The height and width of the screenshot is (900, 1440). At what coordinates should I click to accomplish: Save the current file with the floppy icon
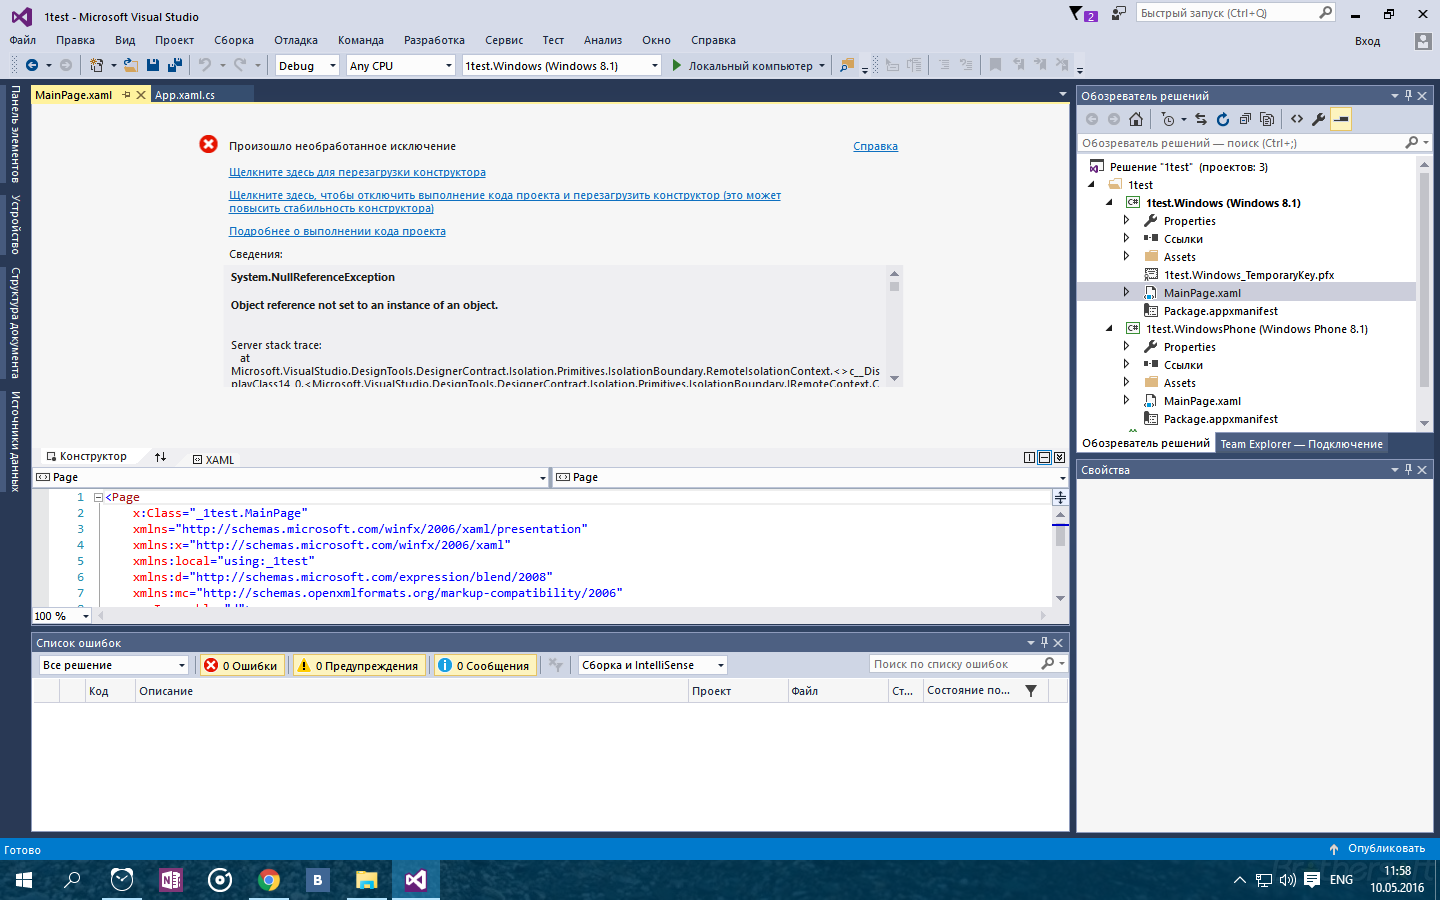pos(153,65)
